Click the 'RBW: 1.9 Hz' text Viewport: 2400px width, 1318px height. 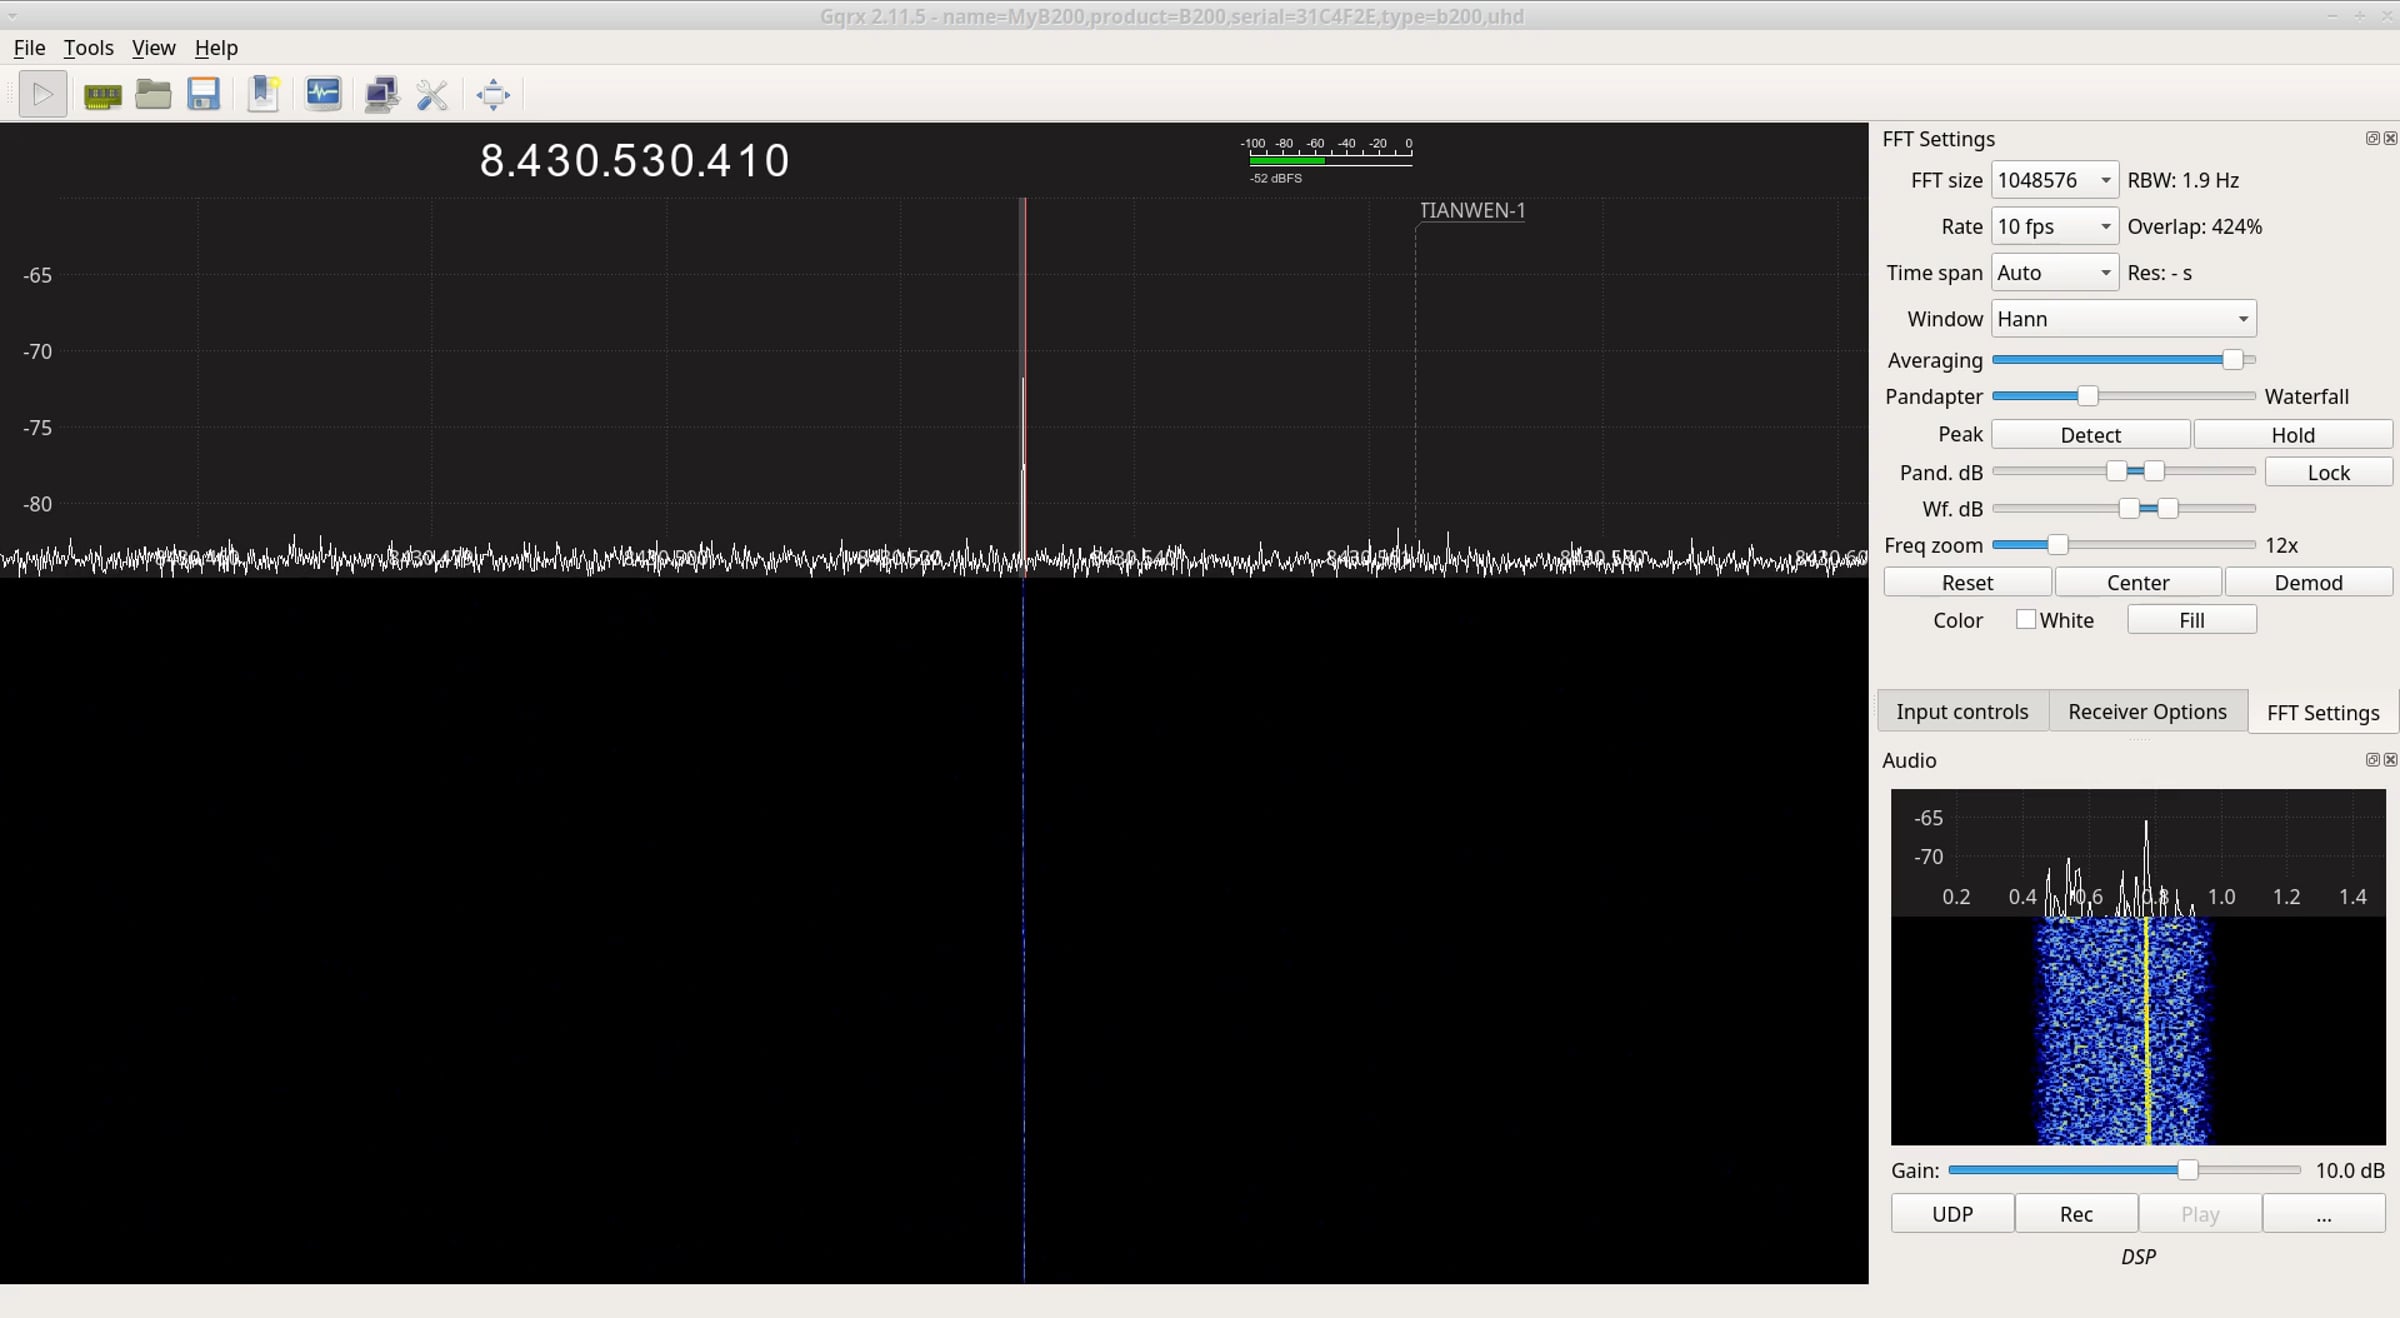tap(2183, 180)
